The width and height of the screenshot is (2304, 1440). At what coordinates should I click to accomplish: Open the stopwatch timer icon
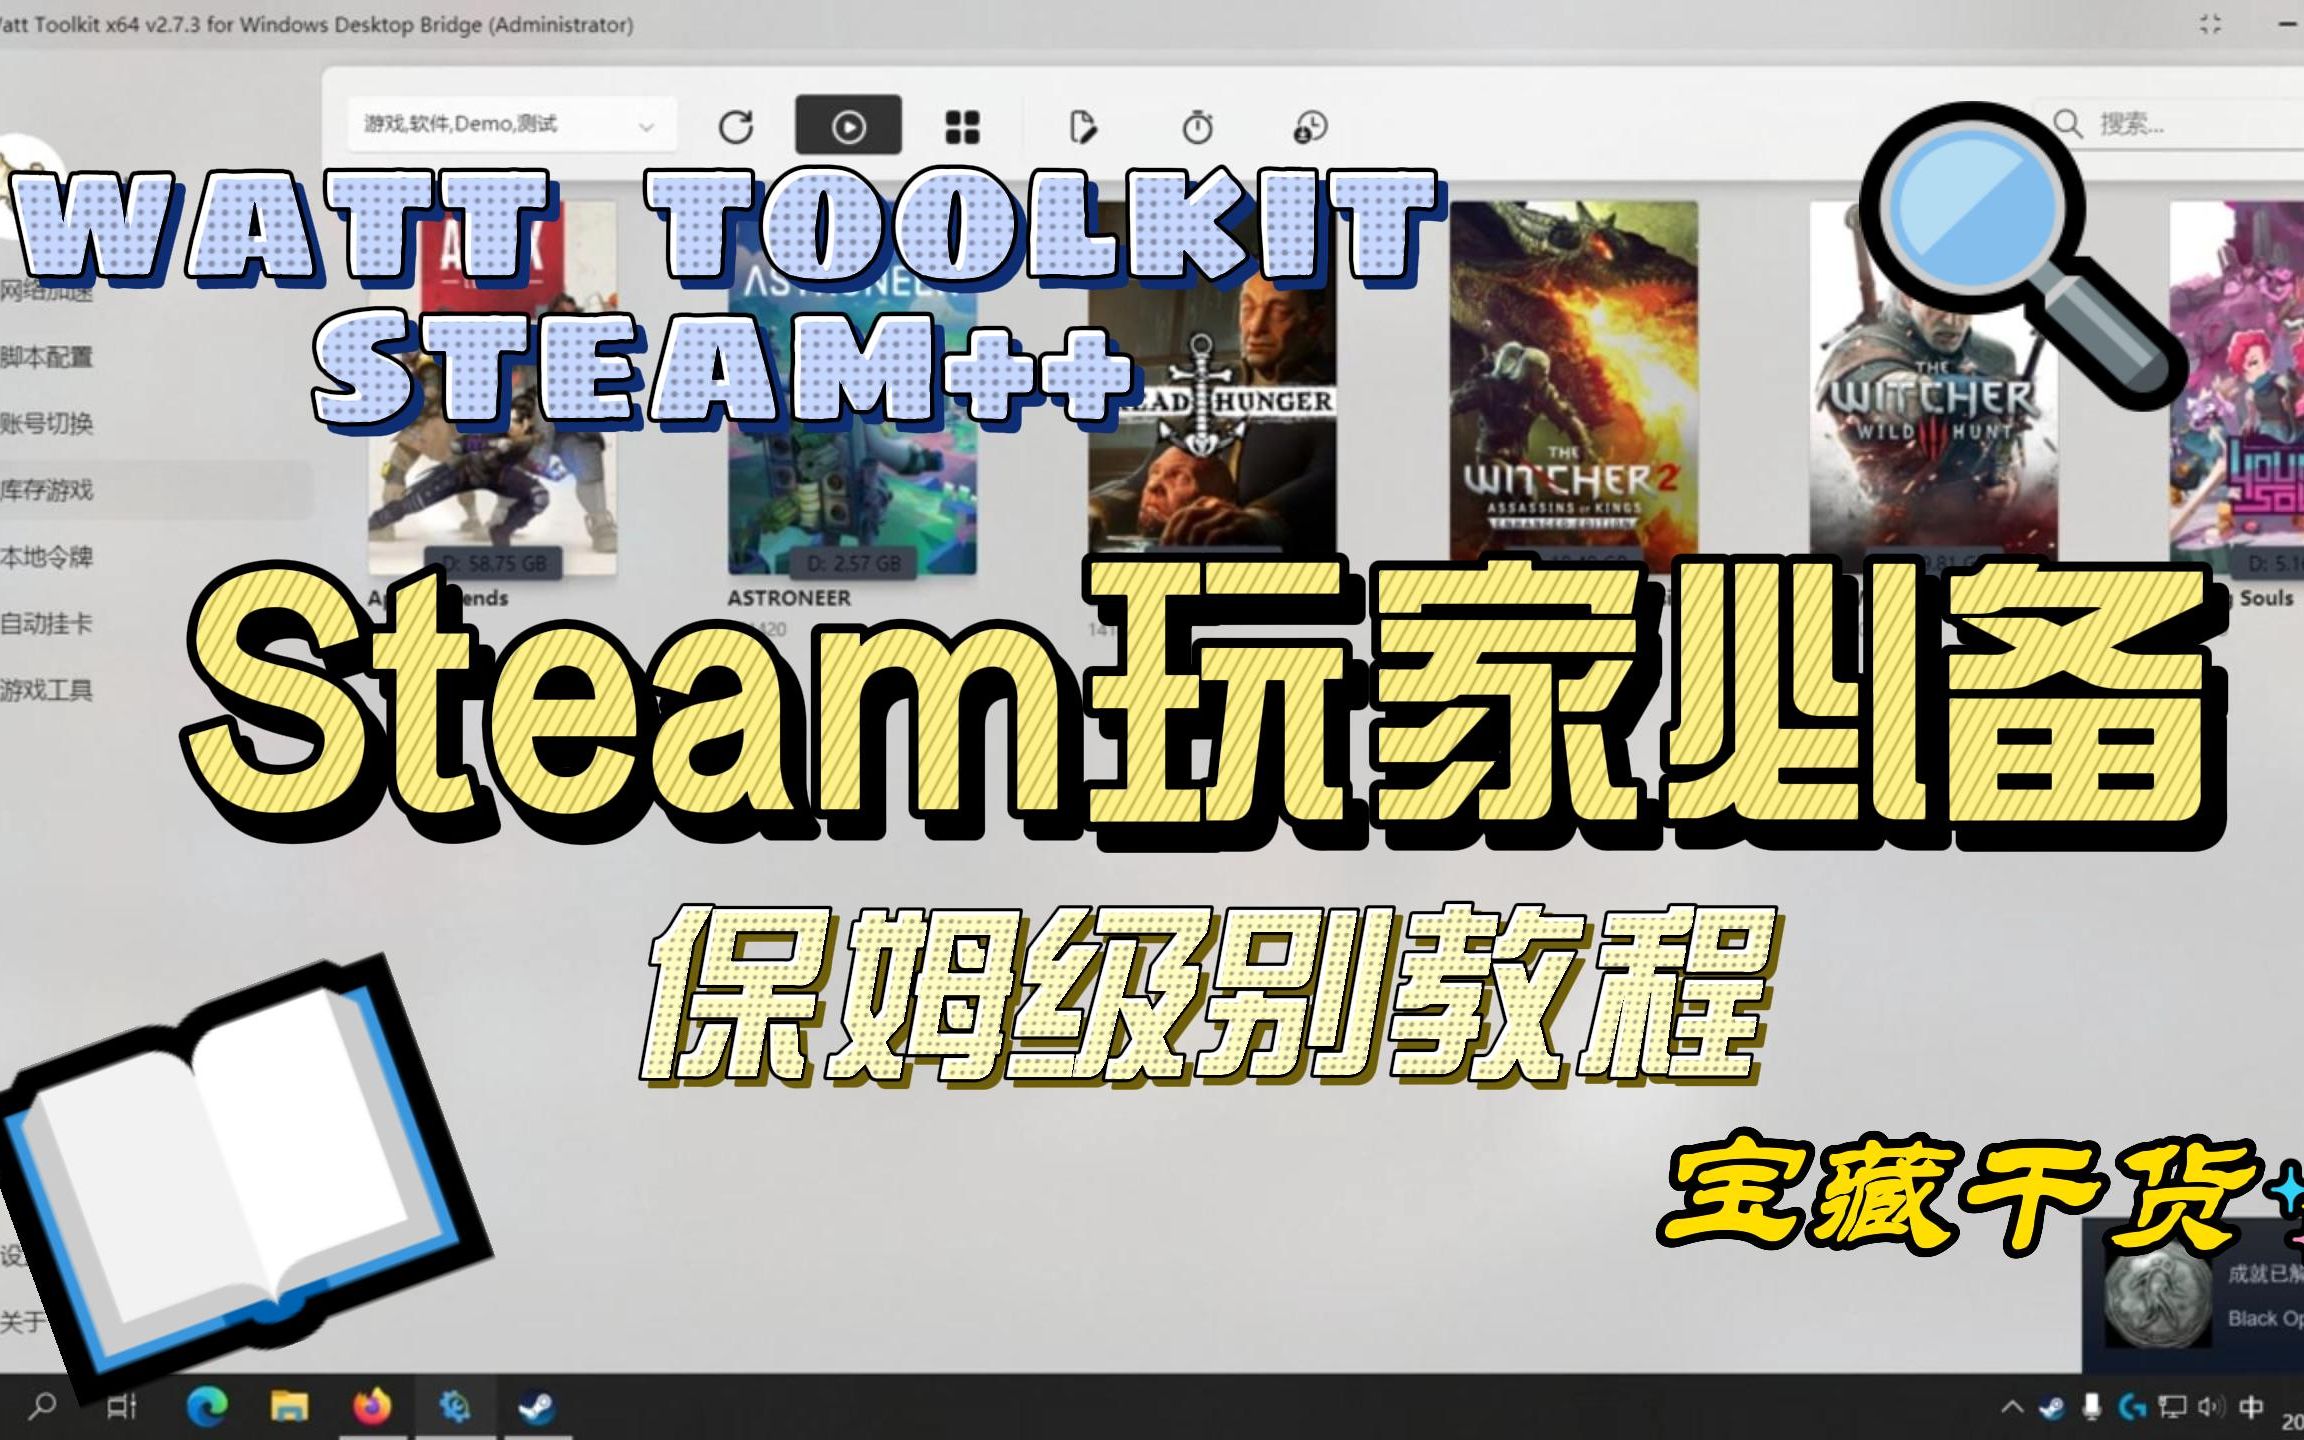1197,127
